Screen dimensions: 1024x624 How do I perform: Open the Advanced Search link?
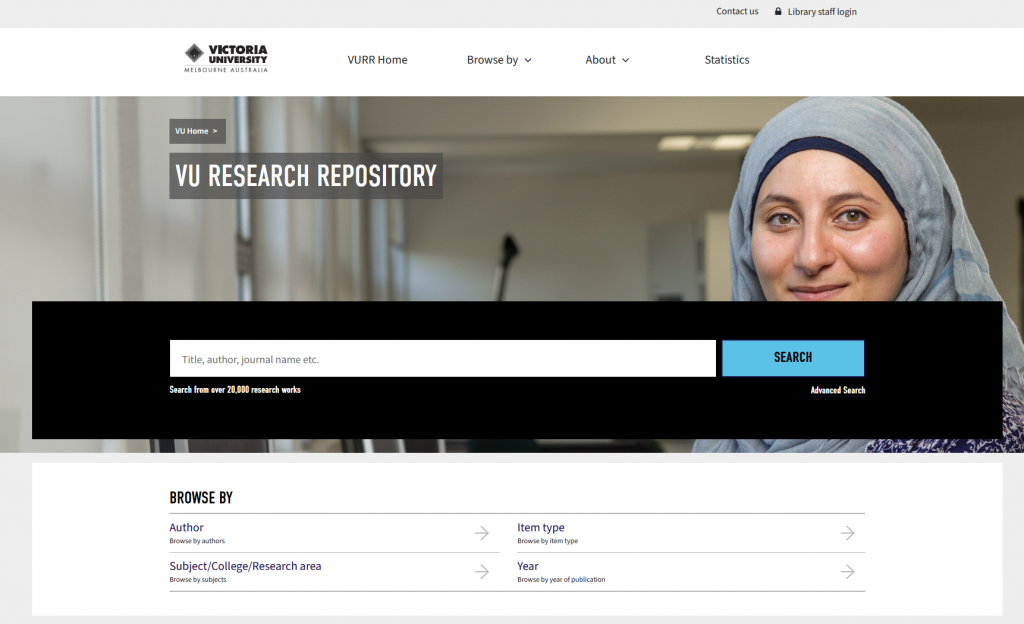(838, 390)
